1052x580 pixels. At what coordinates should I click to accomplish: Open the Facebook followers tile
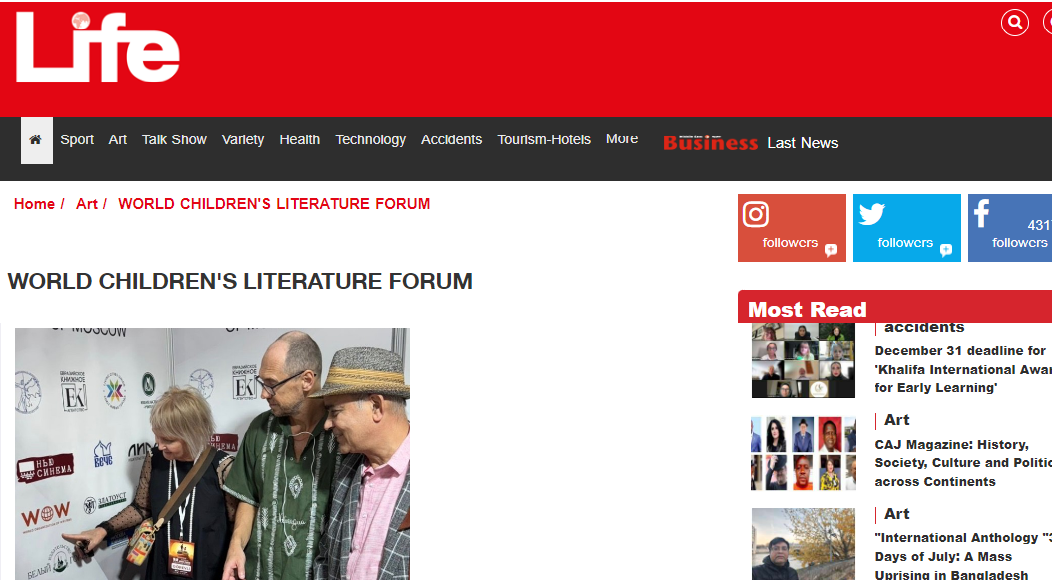(1010, 228)
